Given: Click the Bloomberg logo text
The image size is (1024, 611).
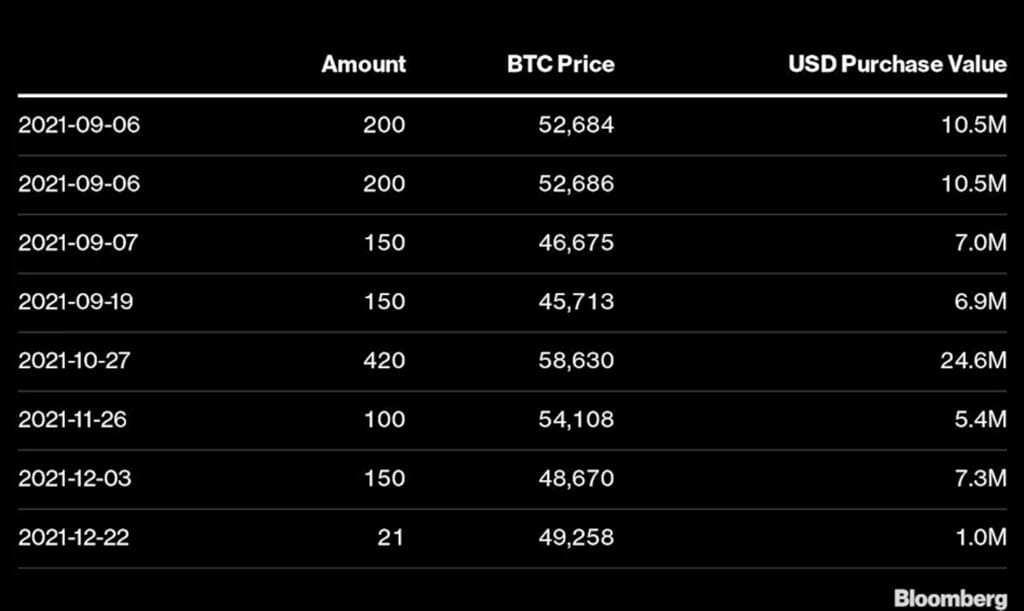Looking at the screenshot, I should point(950,598).
